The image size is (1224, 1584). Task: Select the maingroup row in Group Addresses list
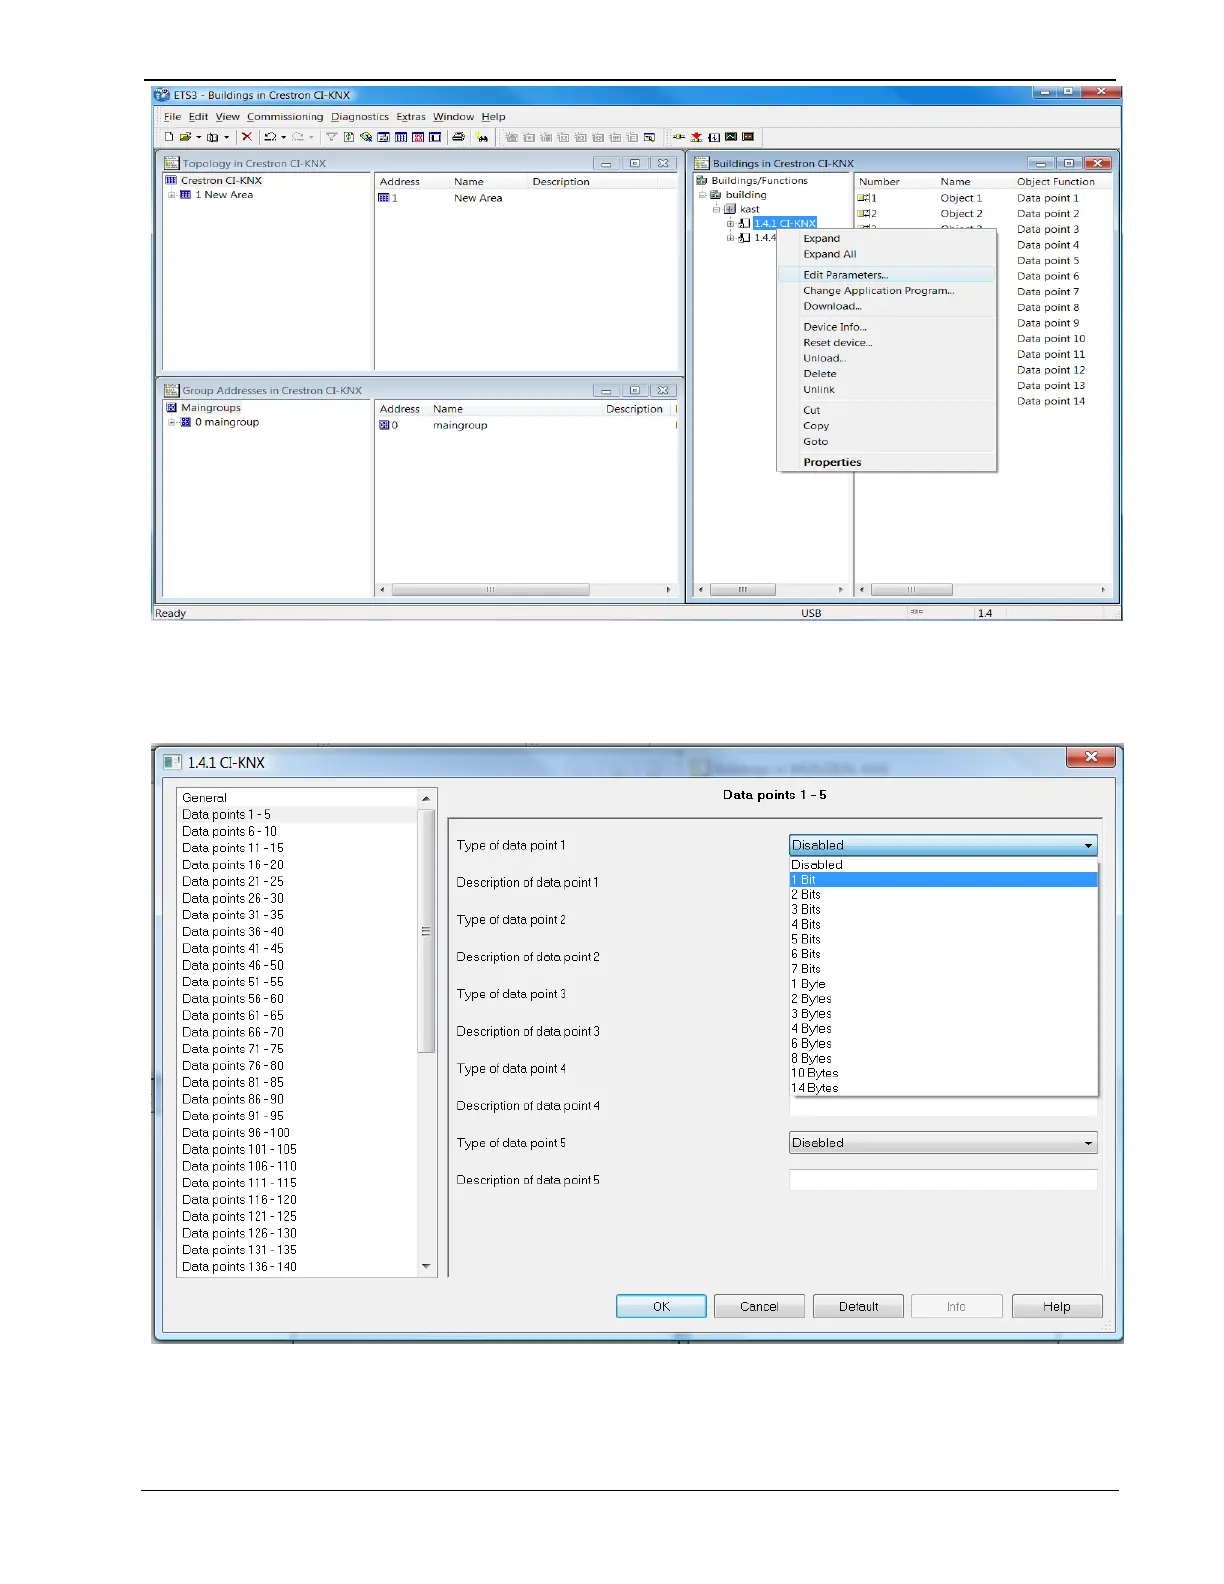525,426
